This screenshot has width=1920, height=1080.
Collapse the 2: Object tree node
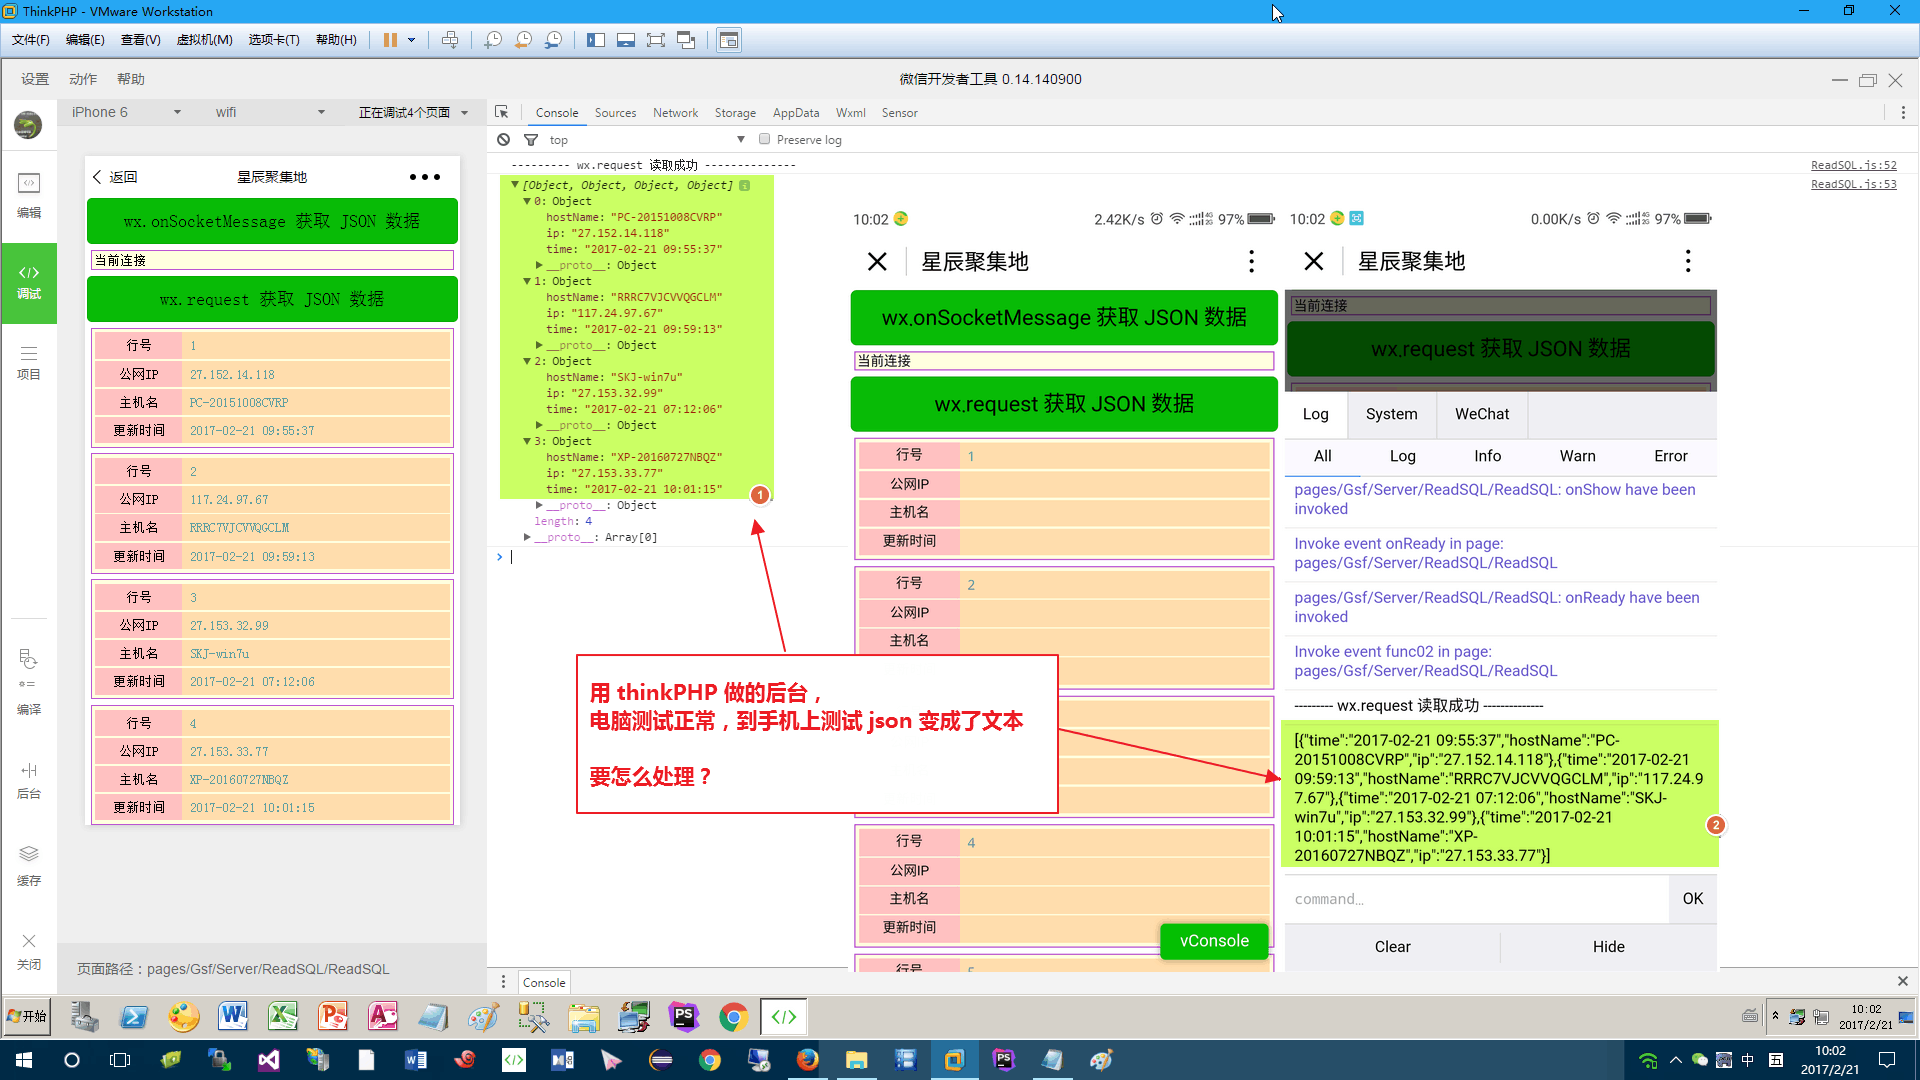click(527, 361)
